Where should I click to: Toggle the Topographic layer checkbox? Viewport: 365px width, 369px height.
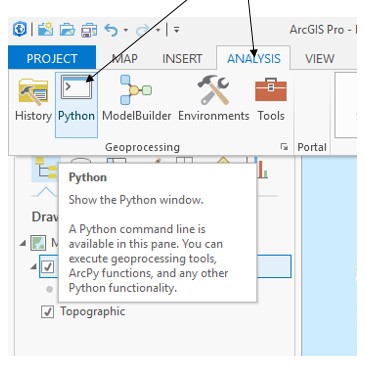[x=47, y=312]
